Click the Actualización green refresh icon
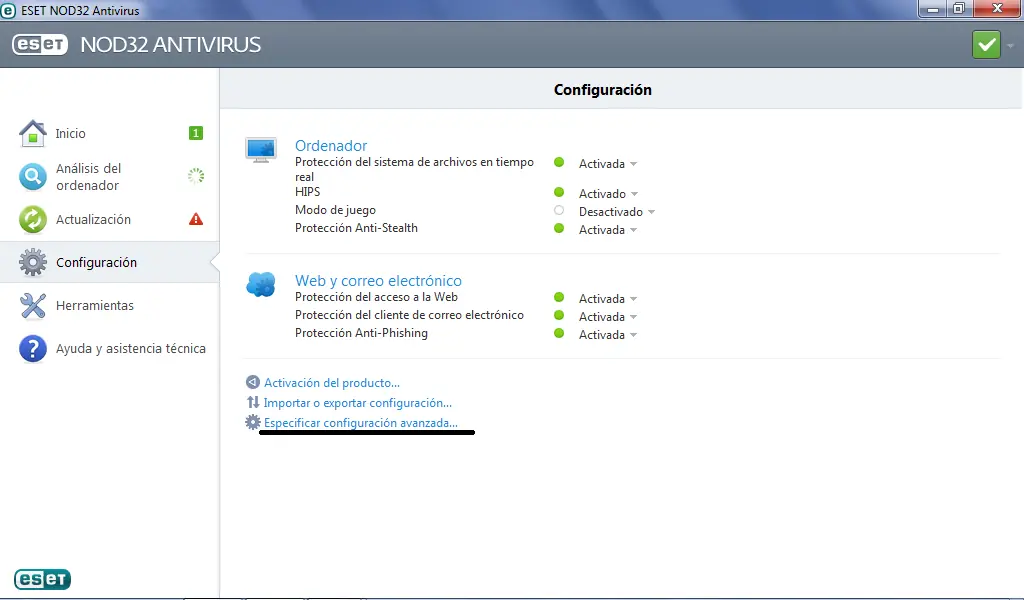This screenshot has height=600, width=1024. [33, 219]
